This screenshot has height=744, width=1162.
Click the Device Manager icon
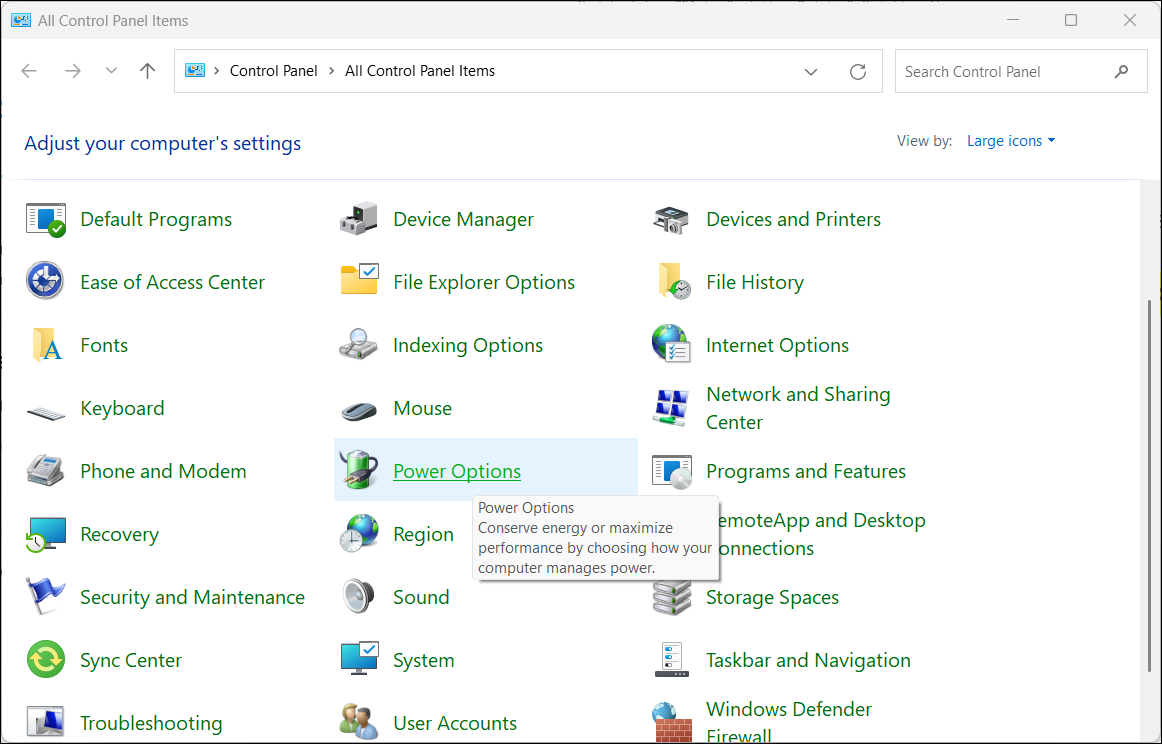tap(359, 219)
